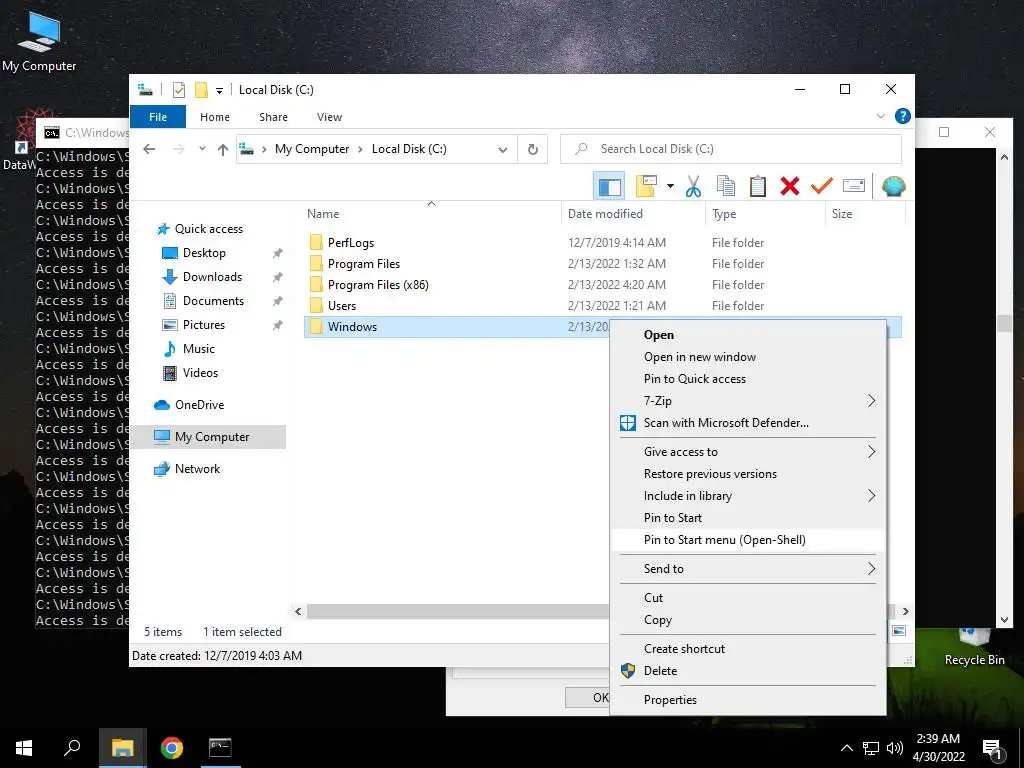Screen dimensions: 1024x768
Task: Expand the Give access to submenu
Action: (x=748, y=452)
